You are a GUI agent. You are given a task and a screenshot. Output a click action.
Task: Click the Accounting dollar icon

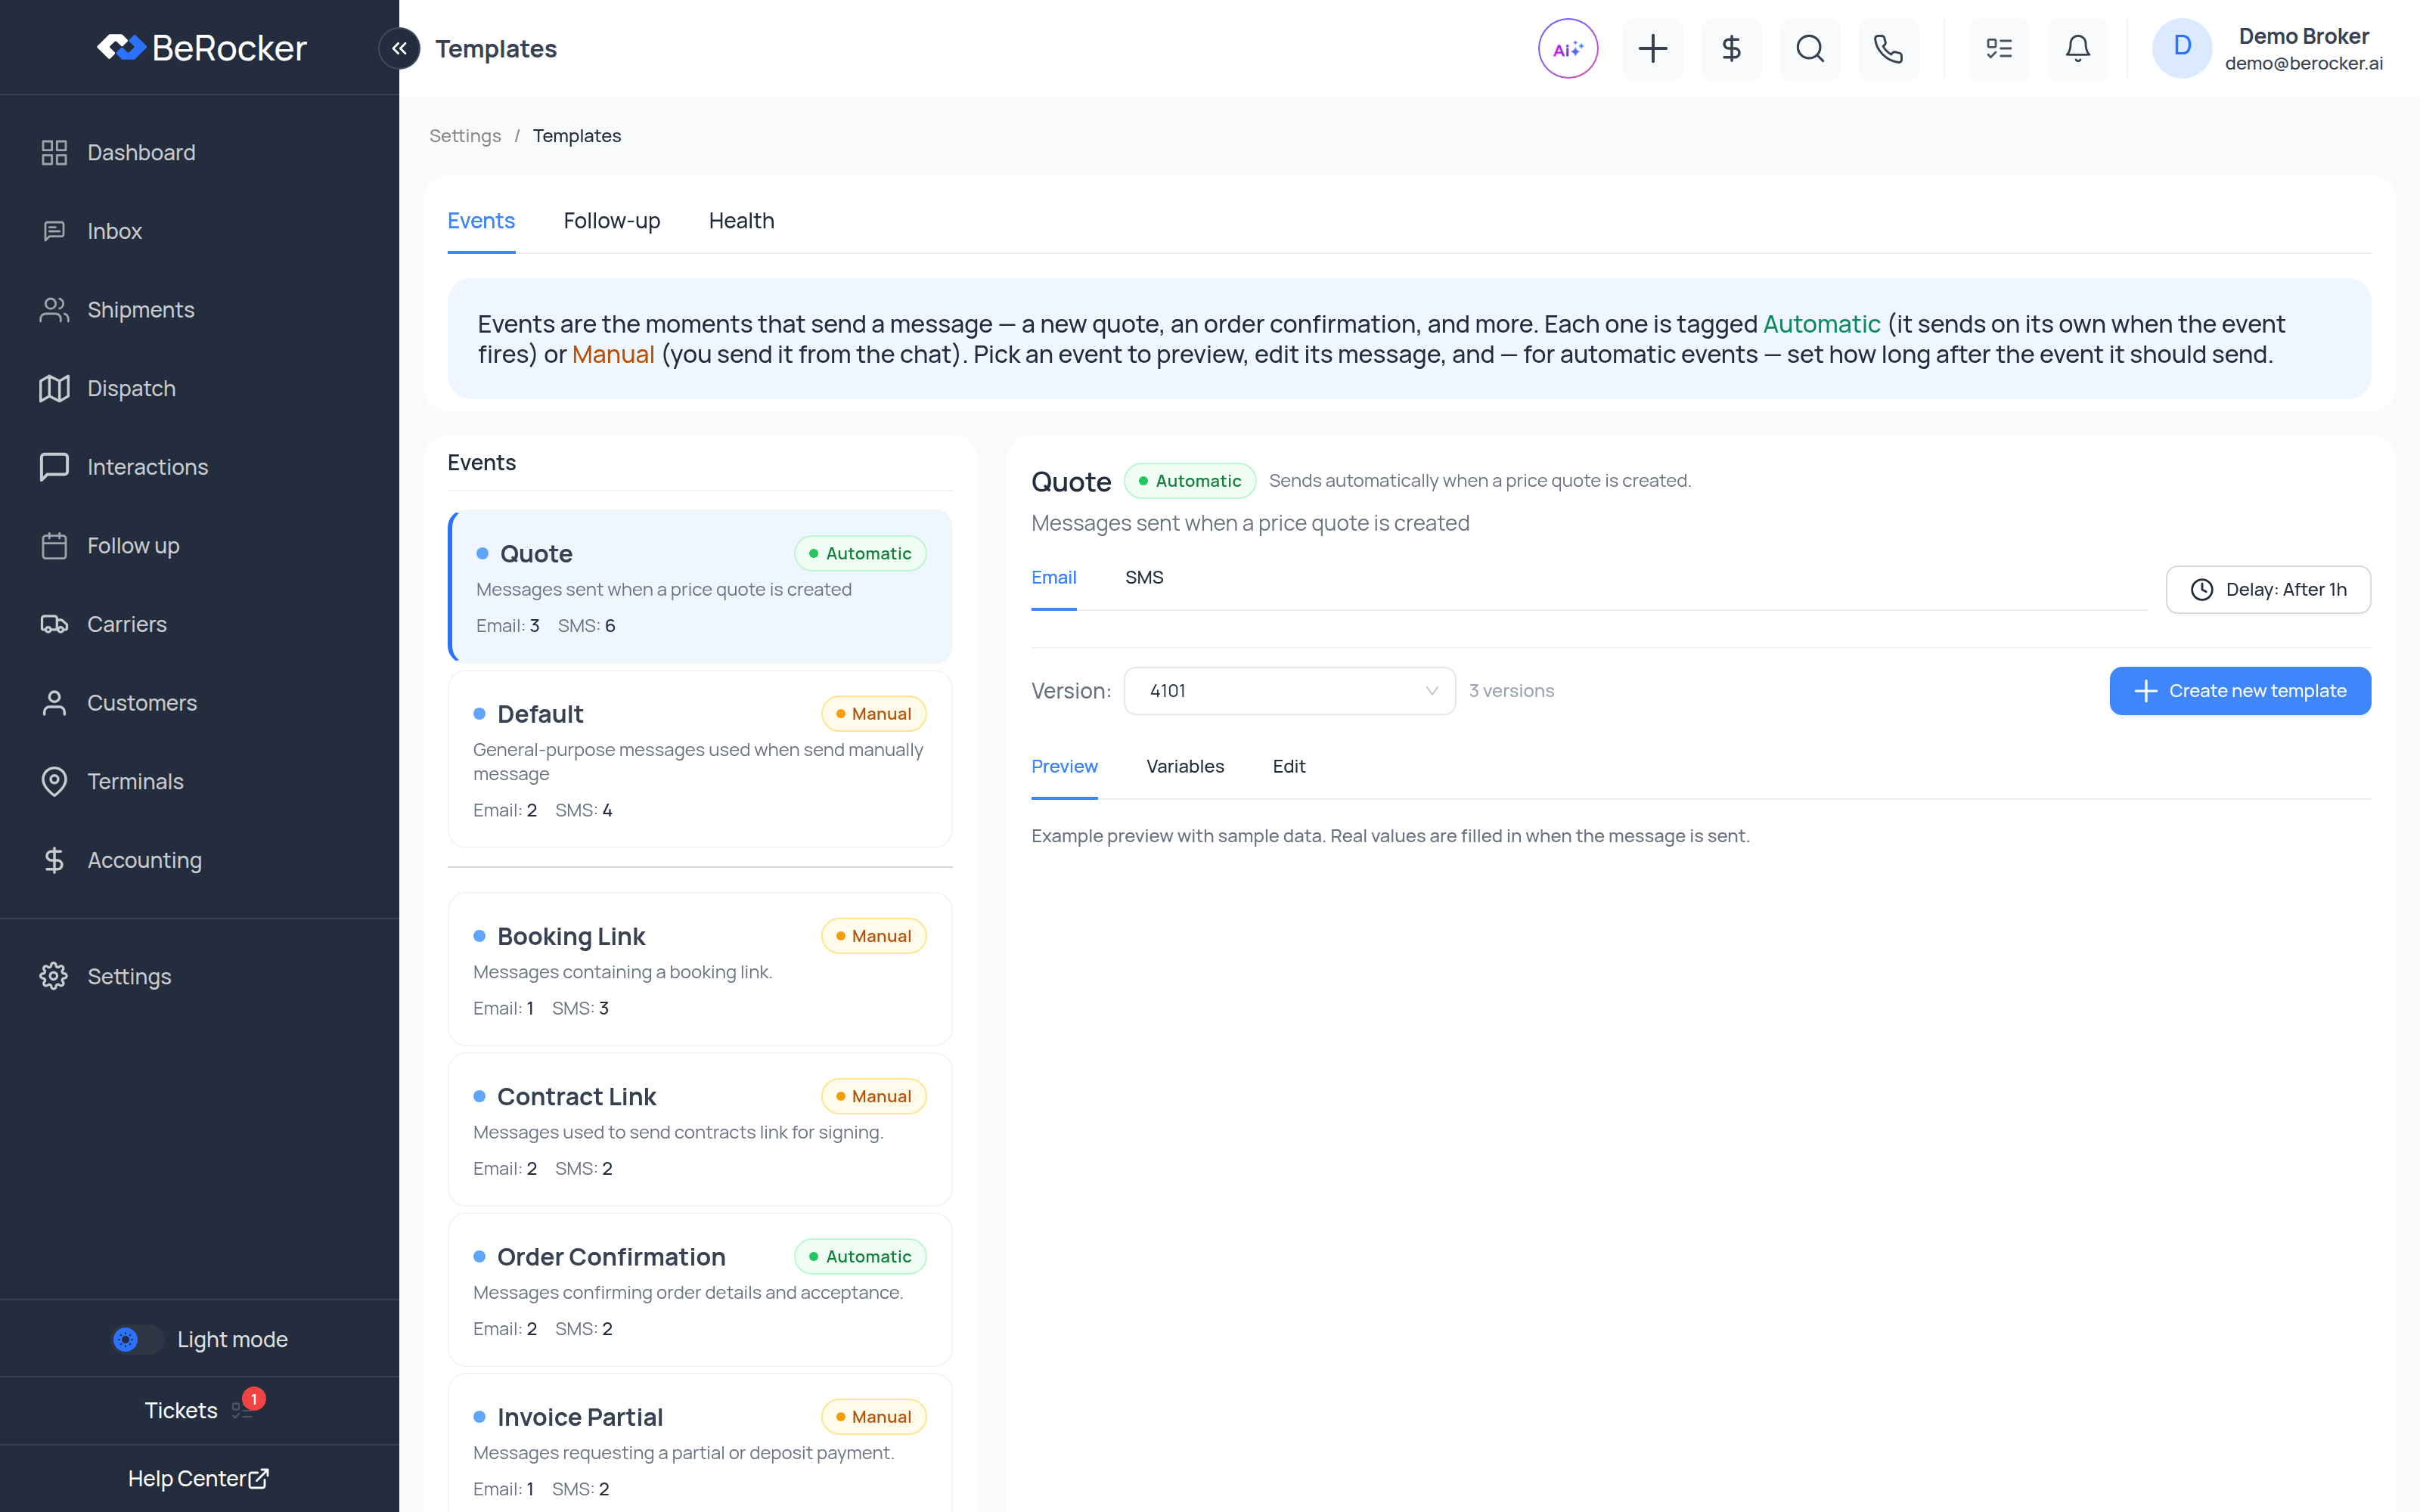pos(54,860)
